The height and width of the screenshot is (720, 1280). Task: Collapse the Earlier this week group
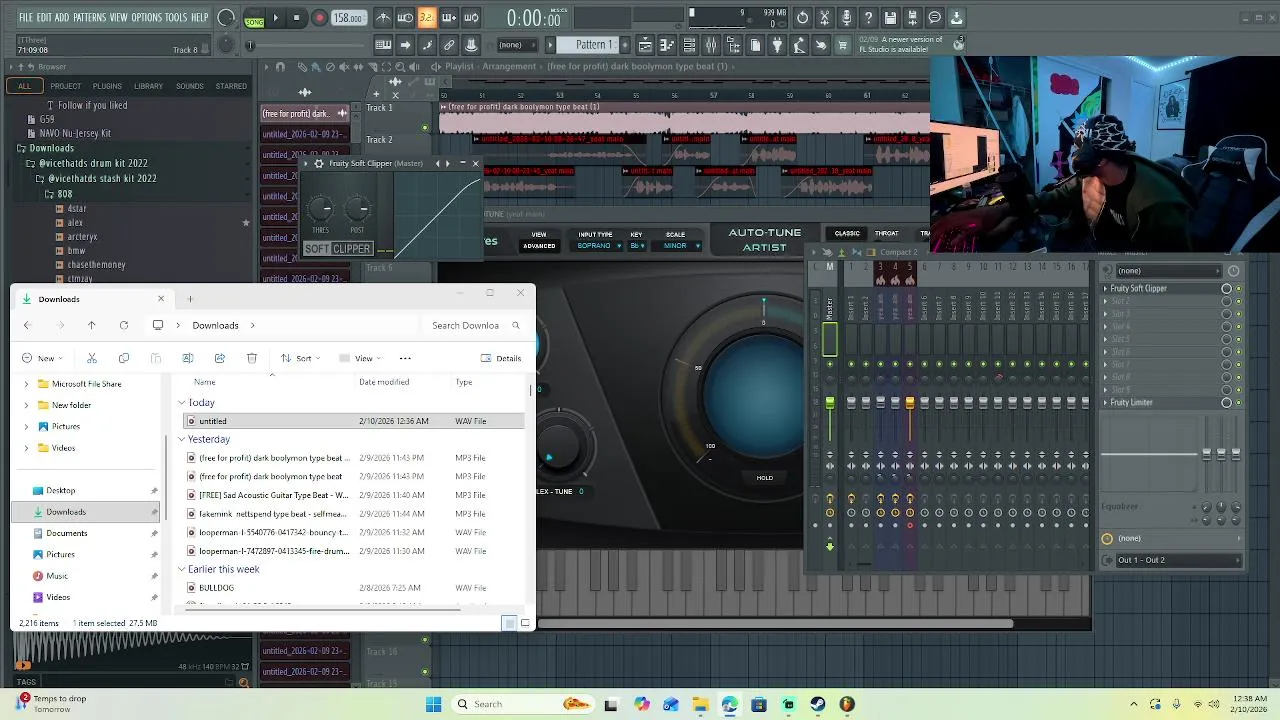point(182,569)
